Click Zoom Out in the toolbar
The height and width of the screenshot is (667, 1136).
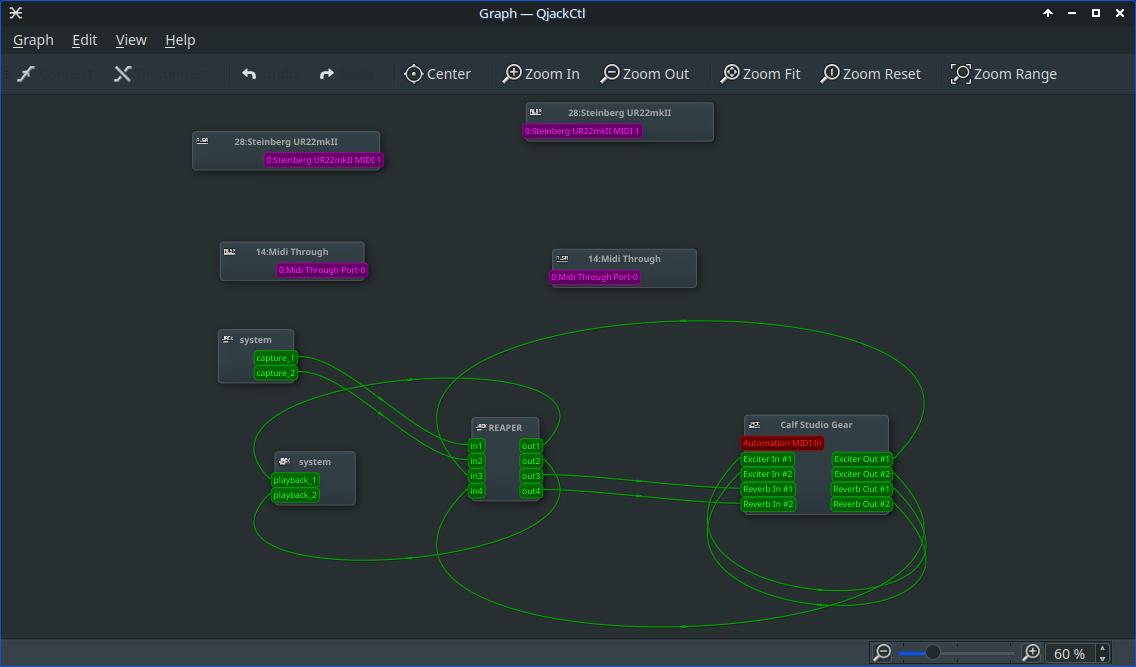(x=644, y=74)
